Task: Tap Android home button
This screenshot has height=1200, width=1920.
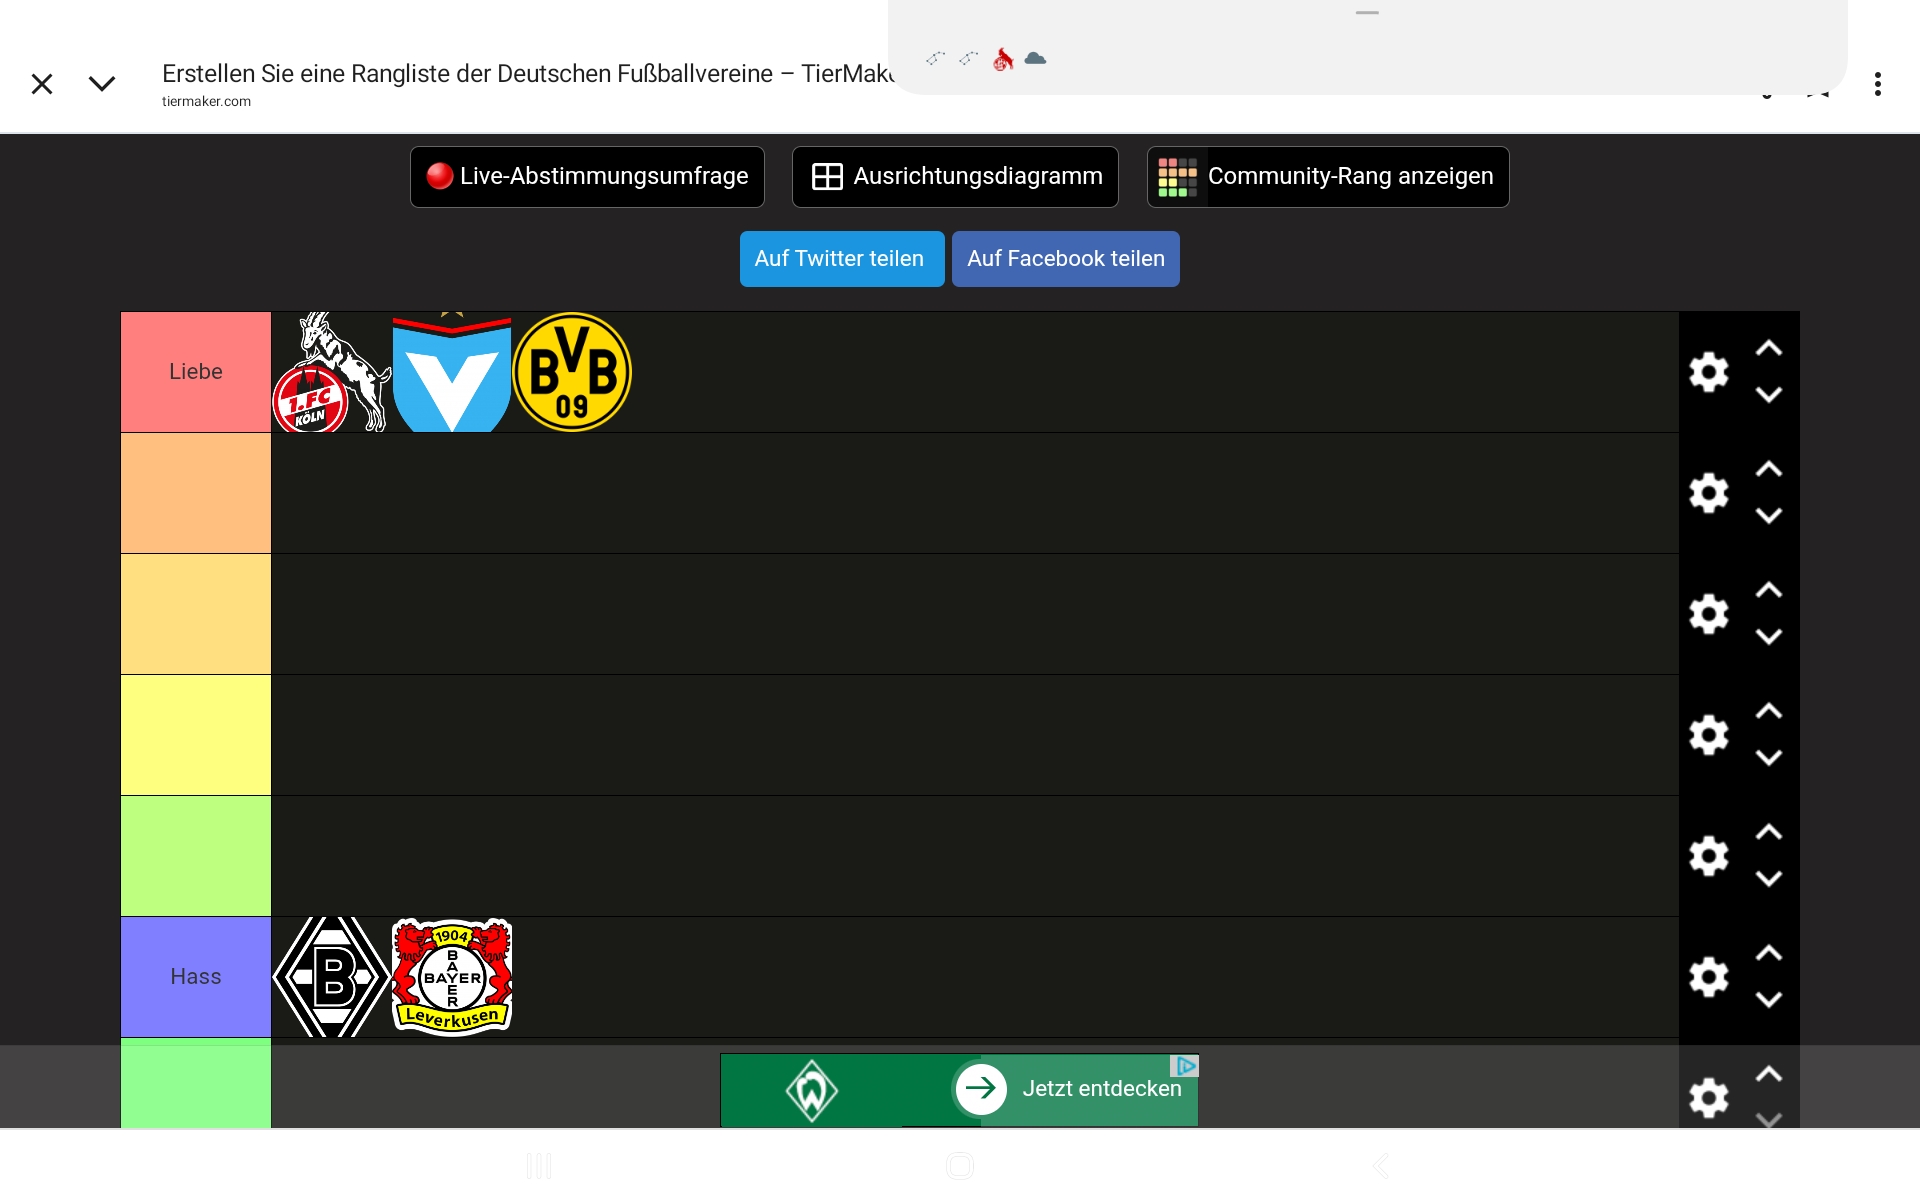Action: point(960,1166)
